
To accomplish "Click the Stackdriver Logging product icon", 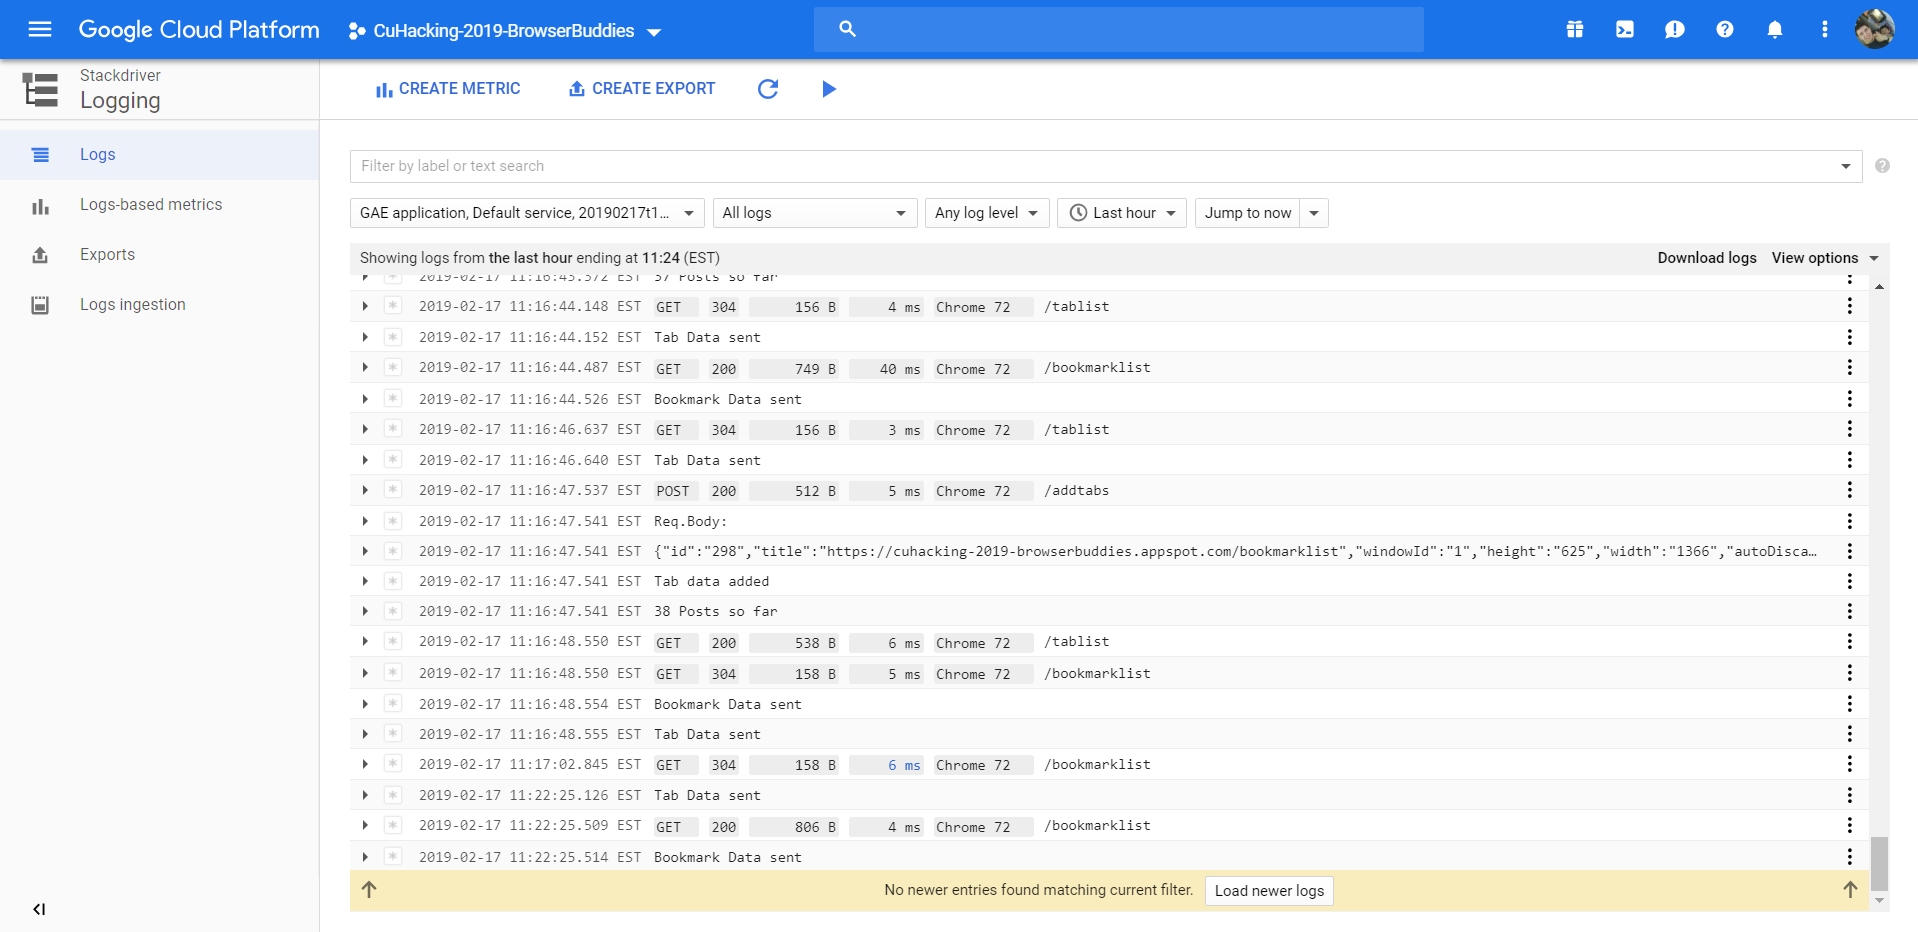I will click(40, 89).
